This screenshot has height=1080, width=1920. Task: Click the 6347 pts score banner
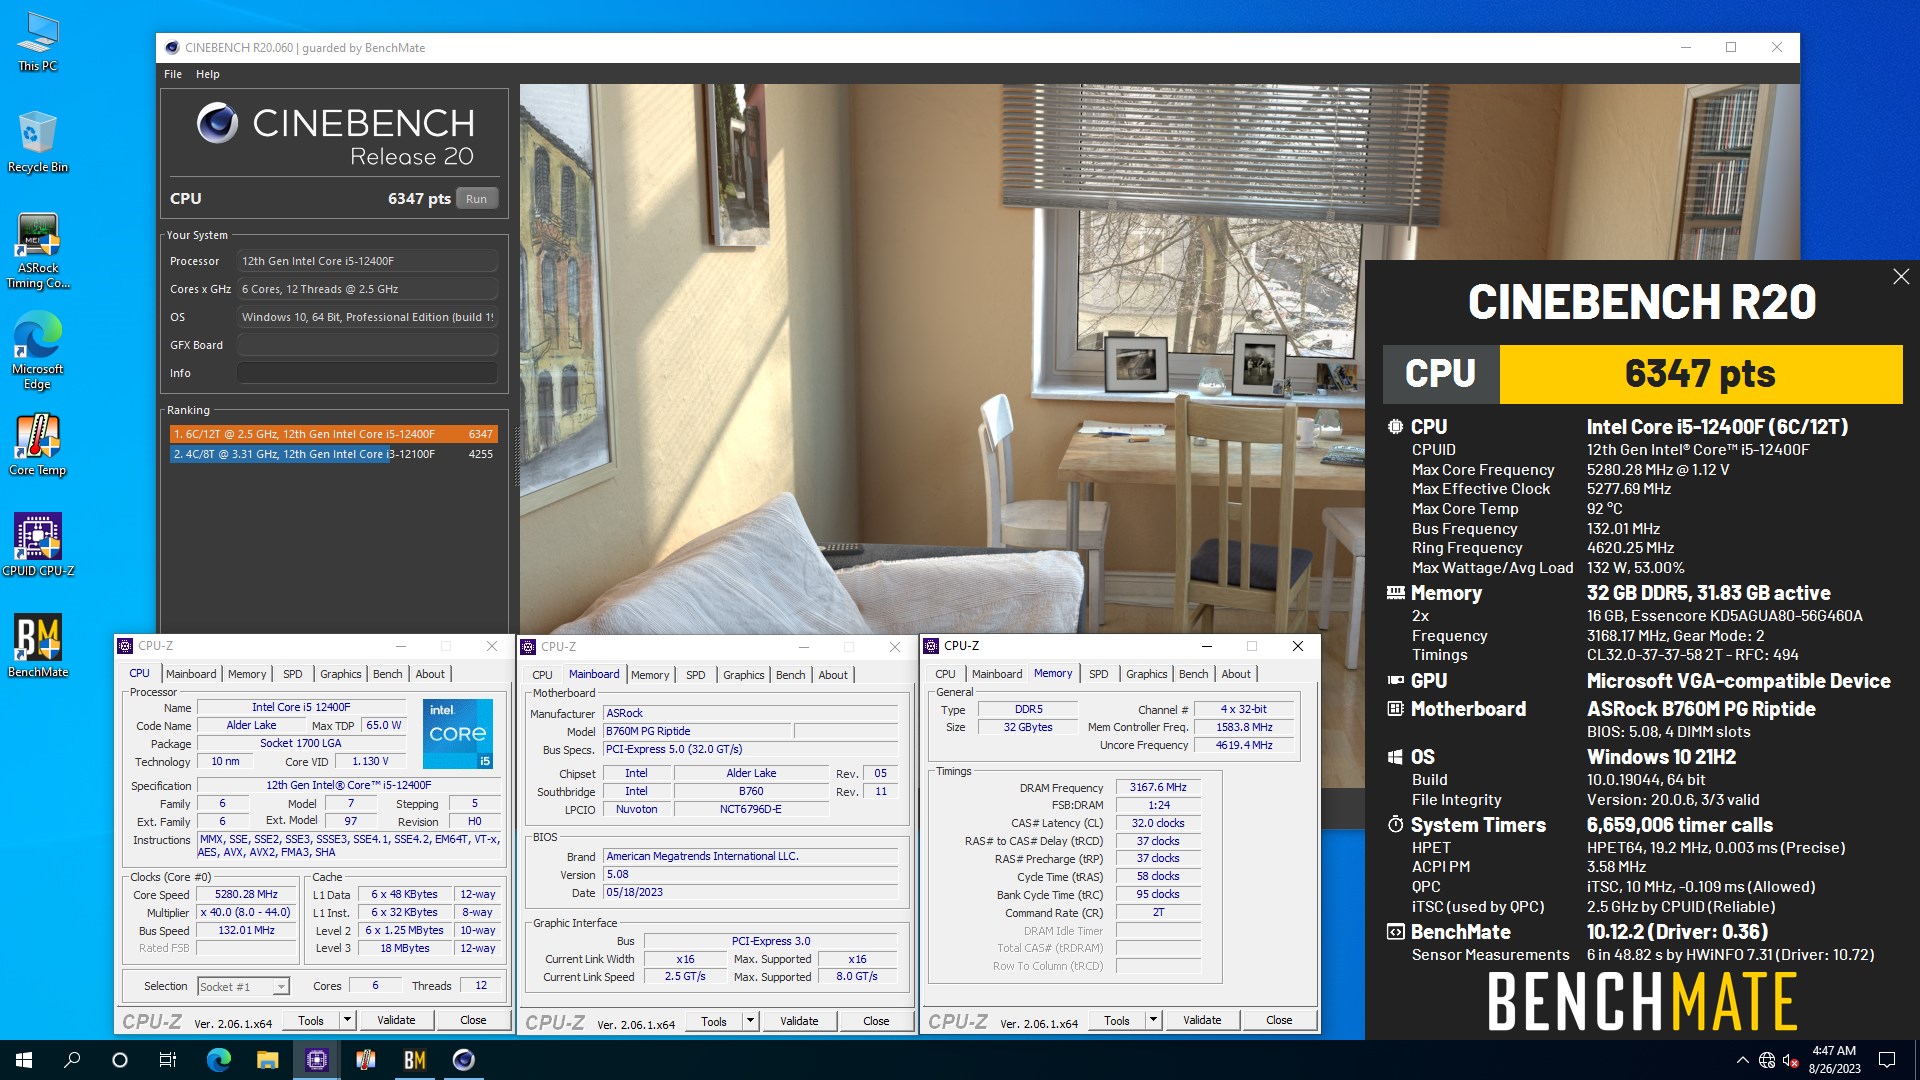[1700, 374]
